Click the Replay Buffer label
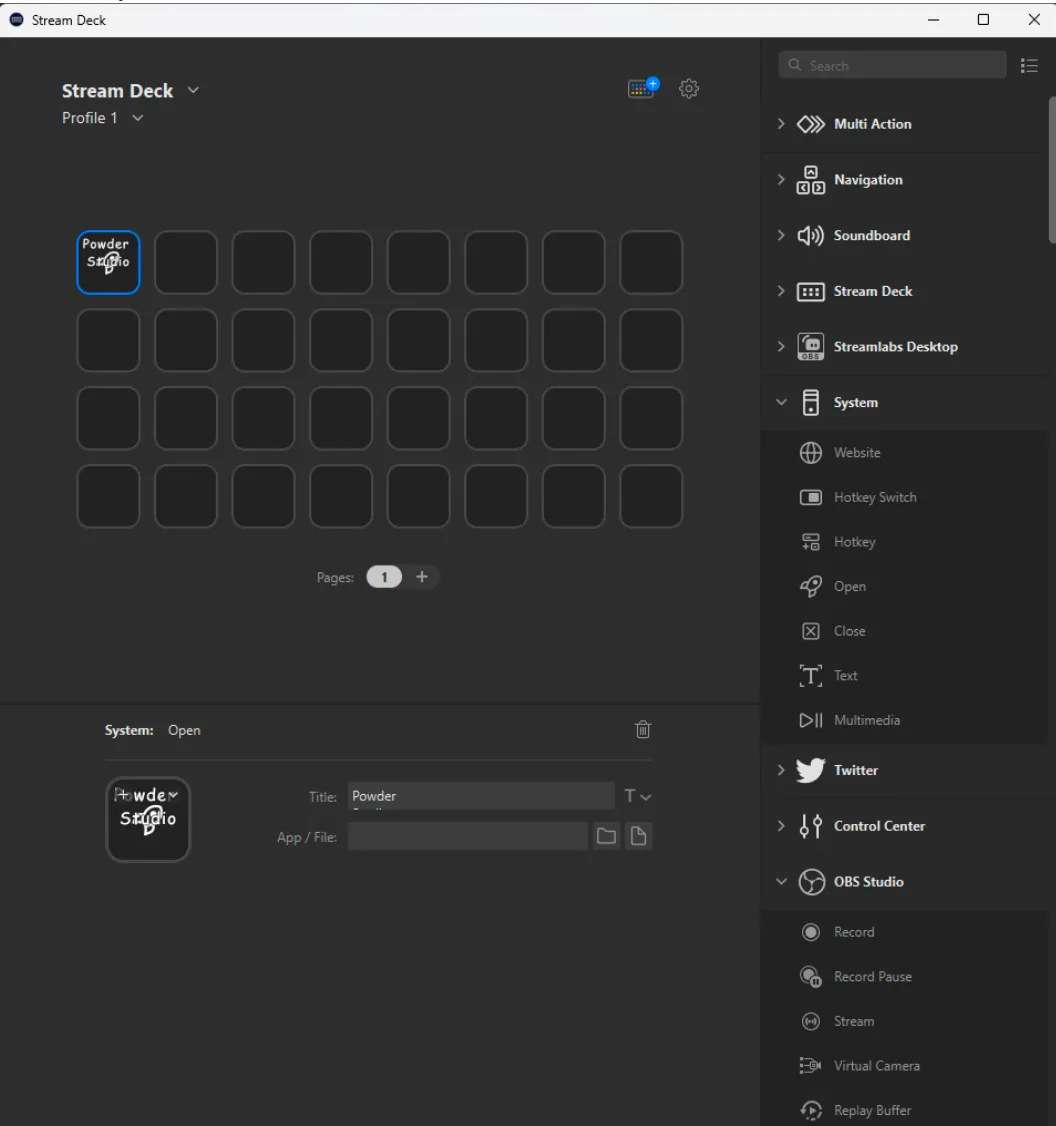 pos(872,1110)
